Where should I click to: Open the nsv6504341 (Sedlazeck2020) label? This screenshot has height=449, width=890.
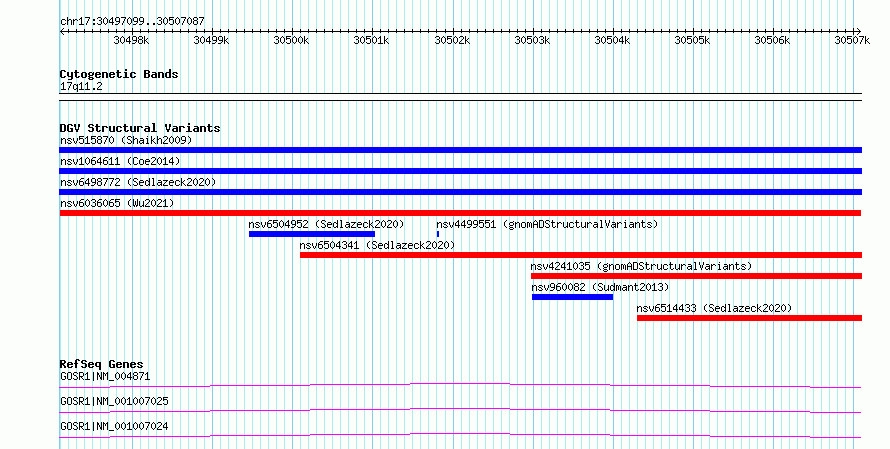pyautogui.click(x=377, y=245)
